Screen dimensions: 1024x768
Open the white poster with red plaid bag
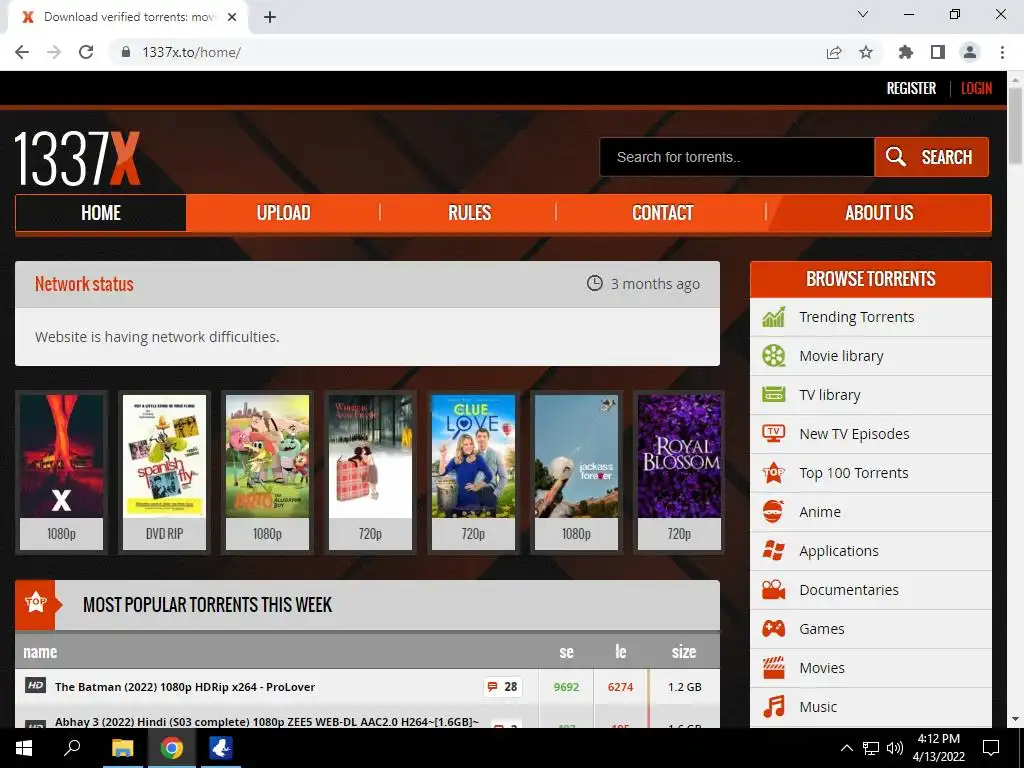370,472
